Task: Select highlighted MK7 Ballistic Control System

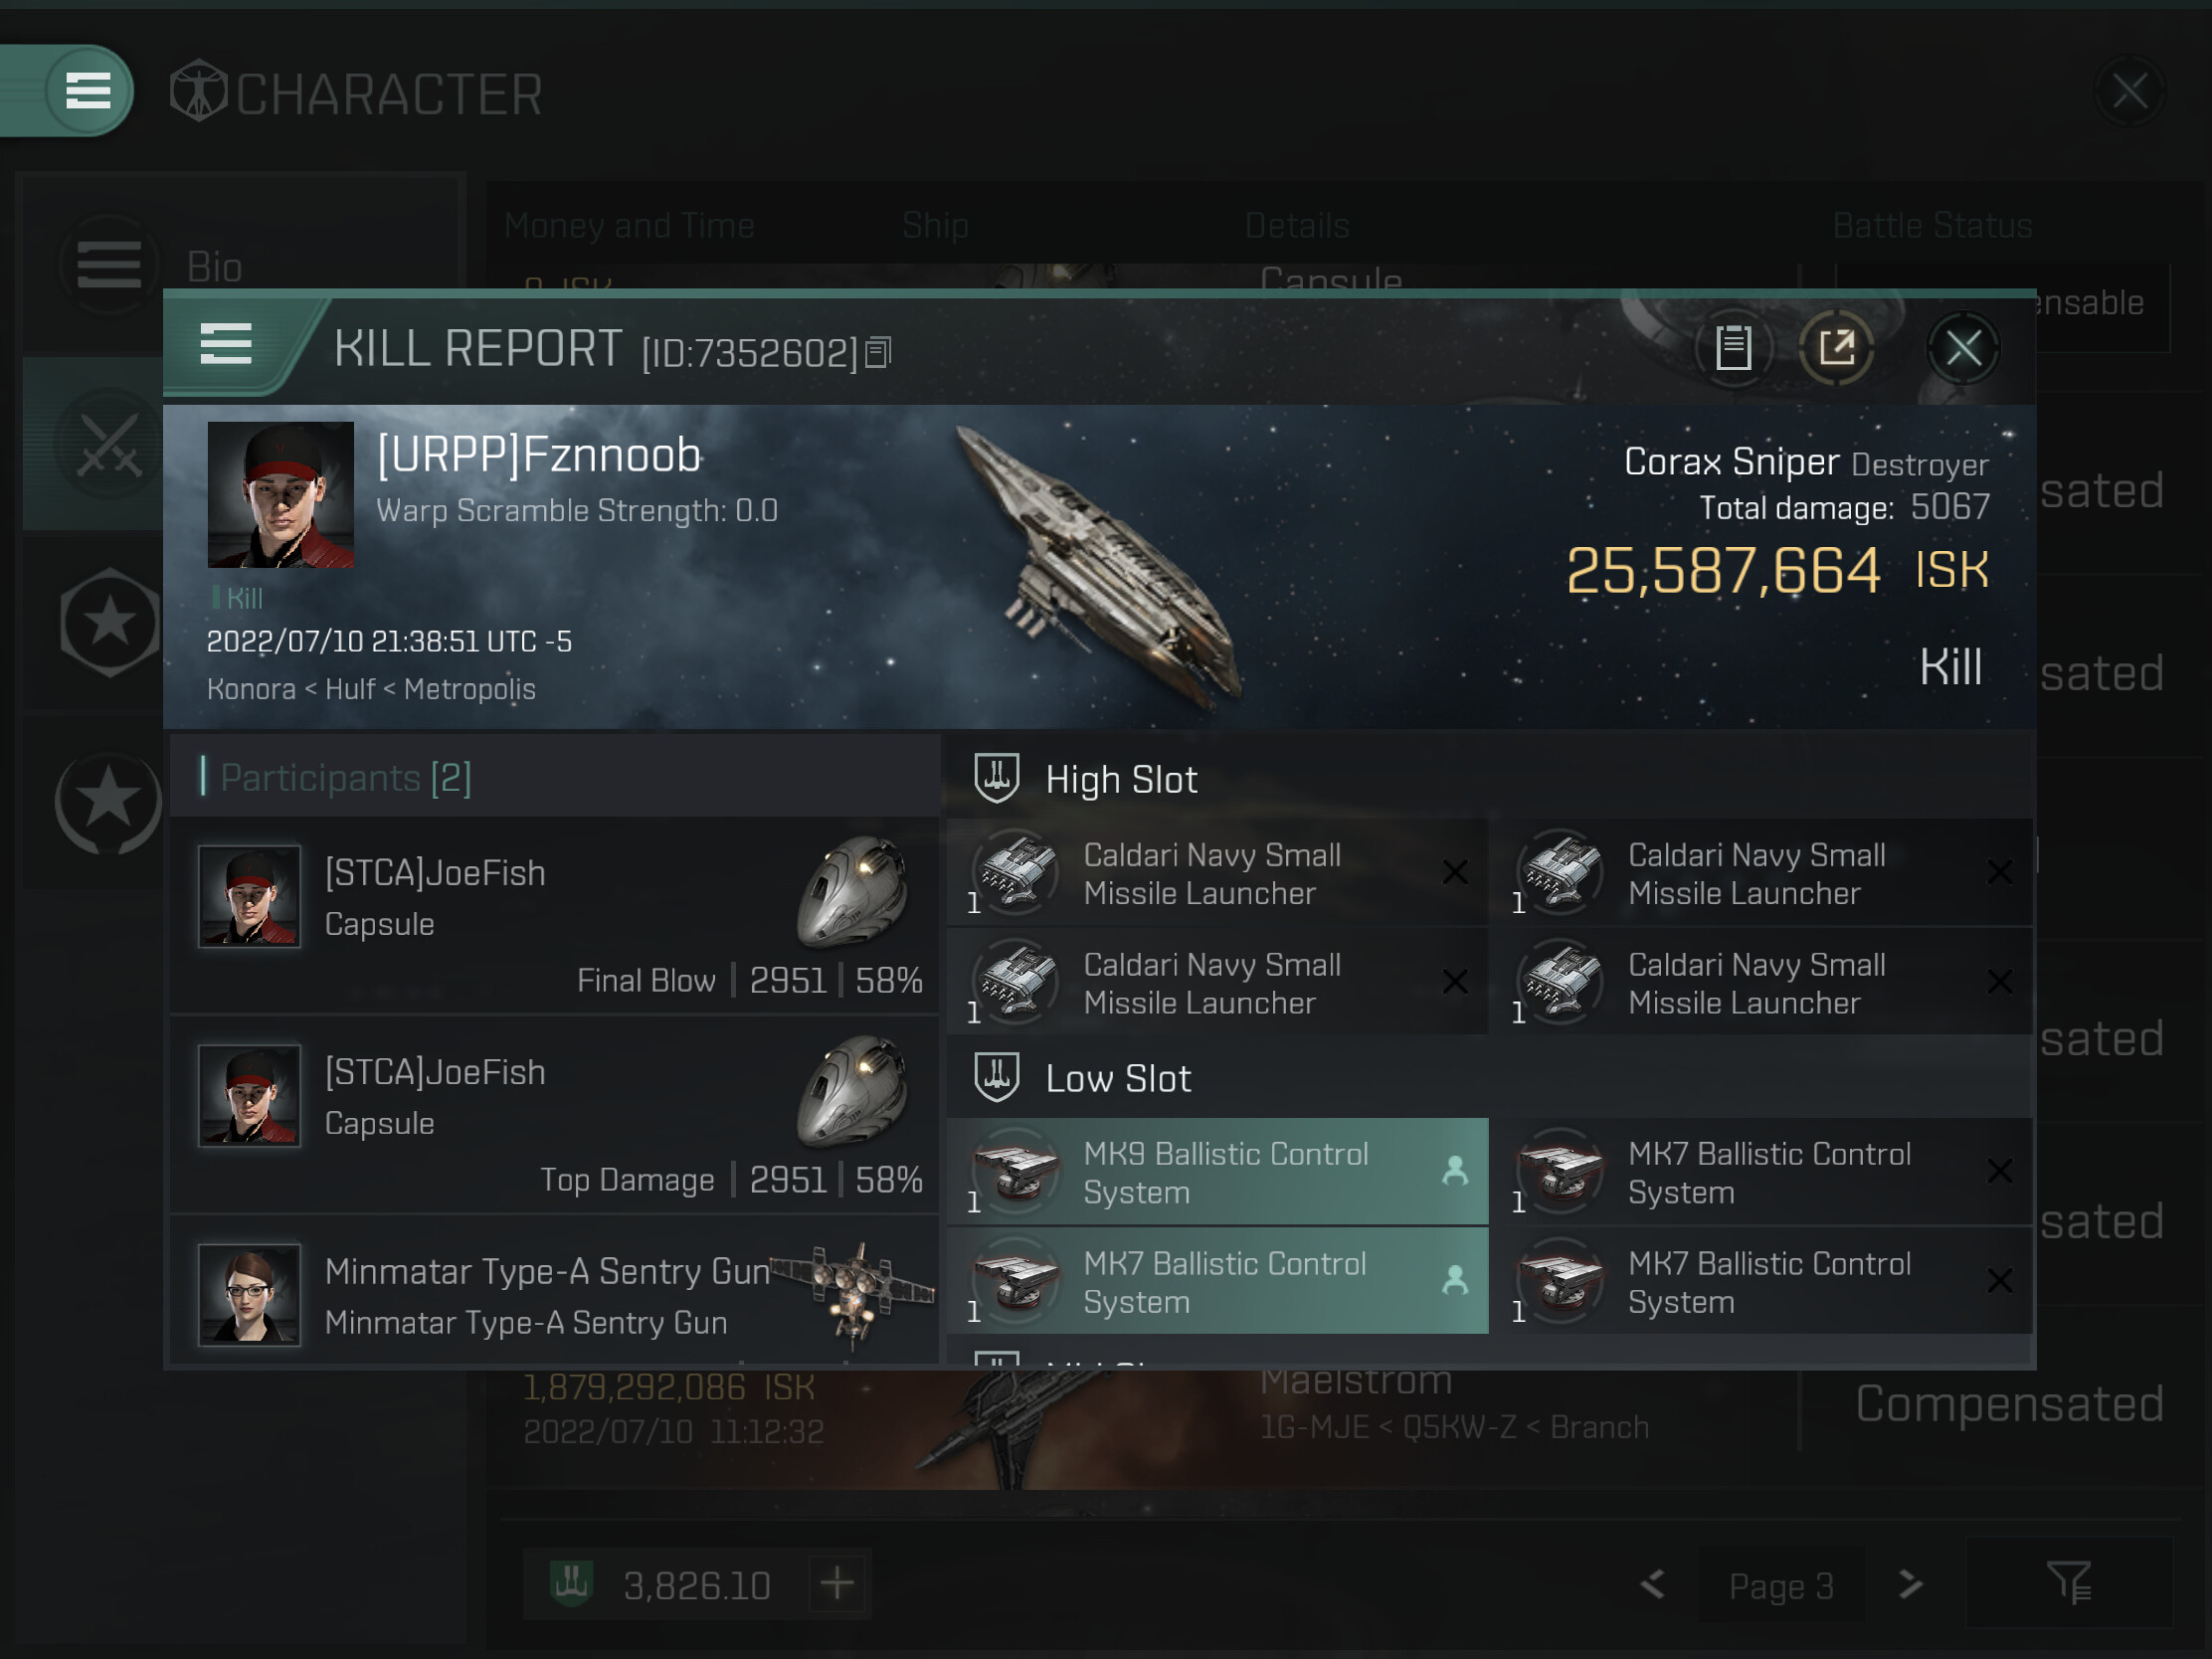Action: pyautogui.click(x=1217, y=1281)
